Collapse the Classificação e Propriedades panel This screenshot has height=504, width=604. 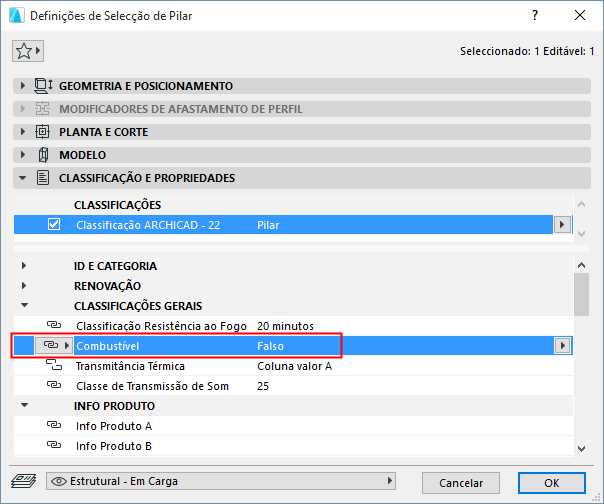point(24,178)
